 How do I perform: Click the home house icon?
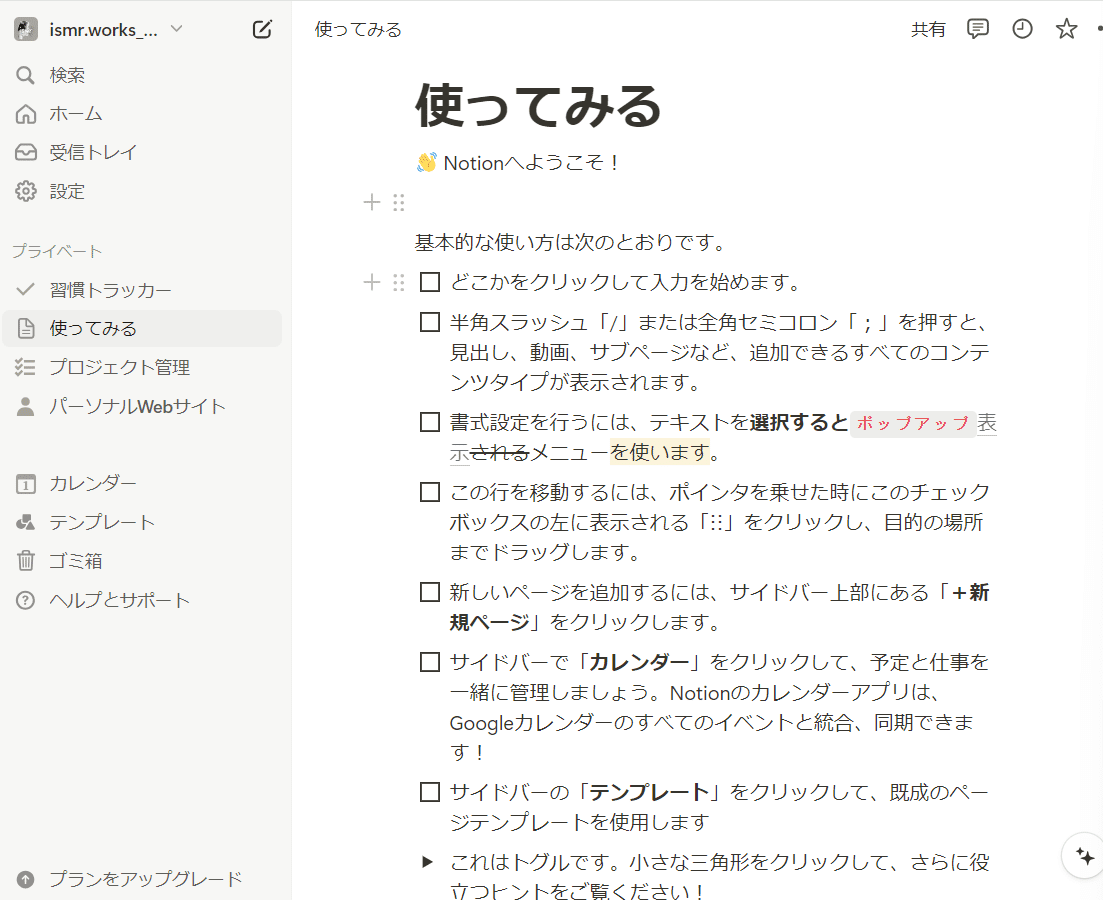(x=25, y=114)
